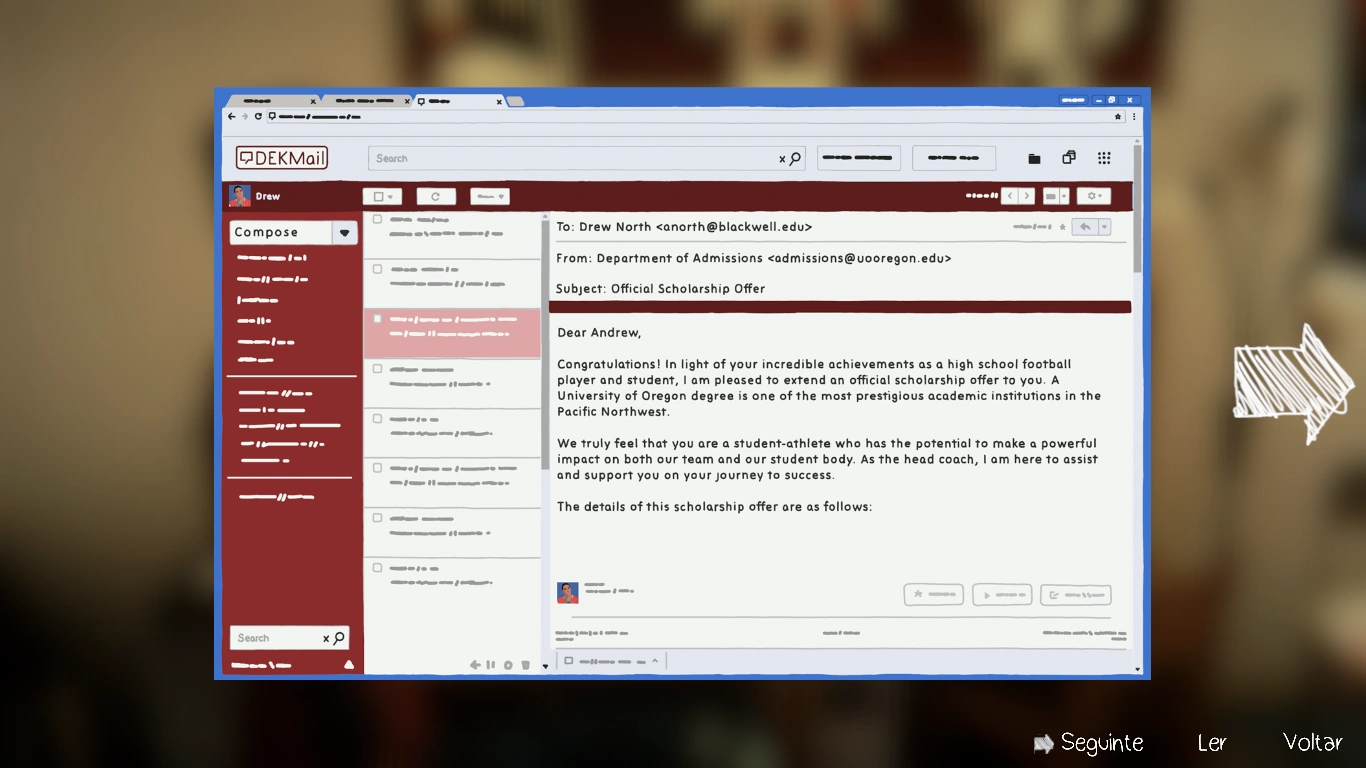This screenshot has height=768, width=1366.
Task: Click the sender avatar below the email body
Action: [x=568, y=593]
